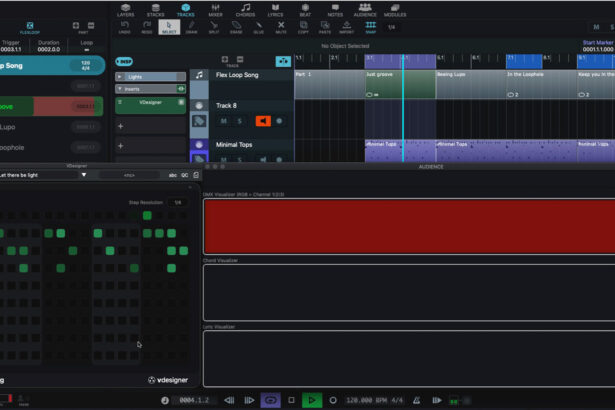Screen dimensions: 615x410
Task: Open the Layers view
Action: click(x=126, y=10)
